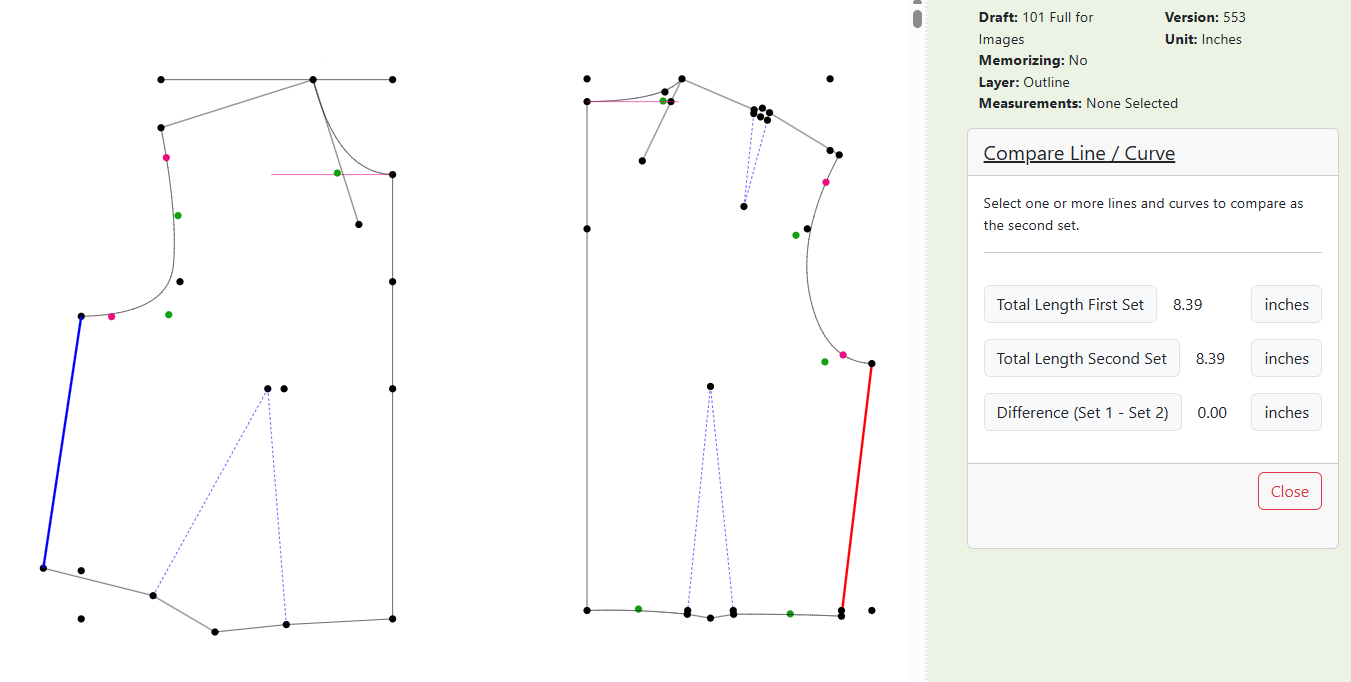Select the blue side seam line

tap(62, 442)
